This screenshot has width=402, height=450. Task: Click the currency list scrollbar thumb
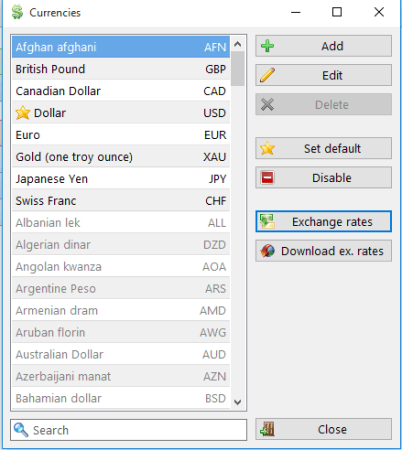(238, 69)
